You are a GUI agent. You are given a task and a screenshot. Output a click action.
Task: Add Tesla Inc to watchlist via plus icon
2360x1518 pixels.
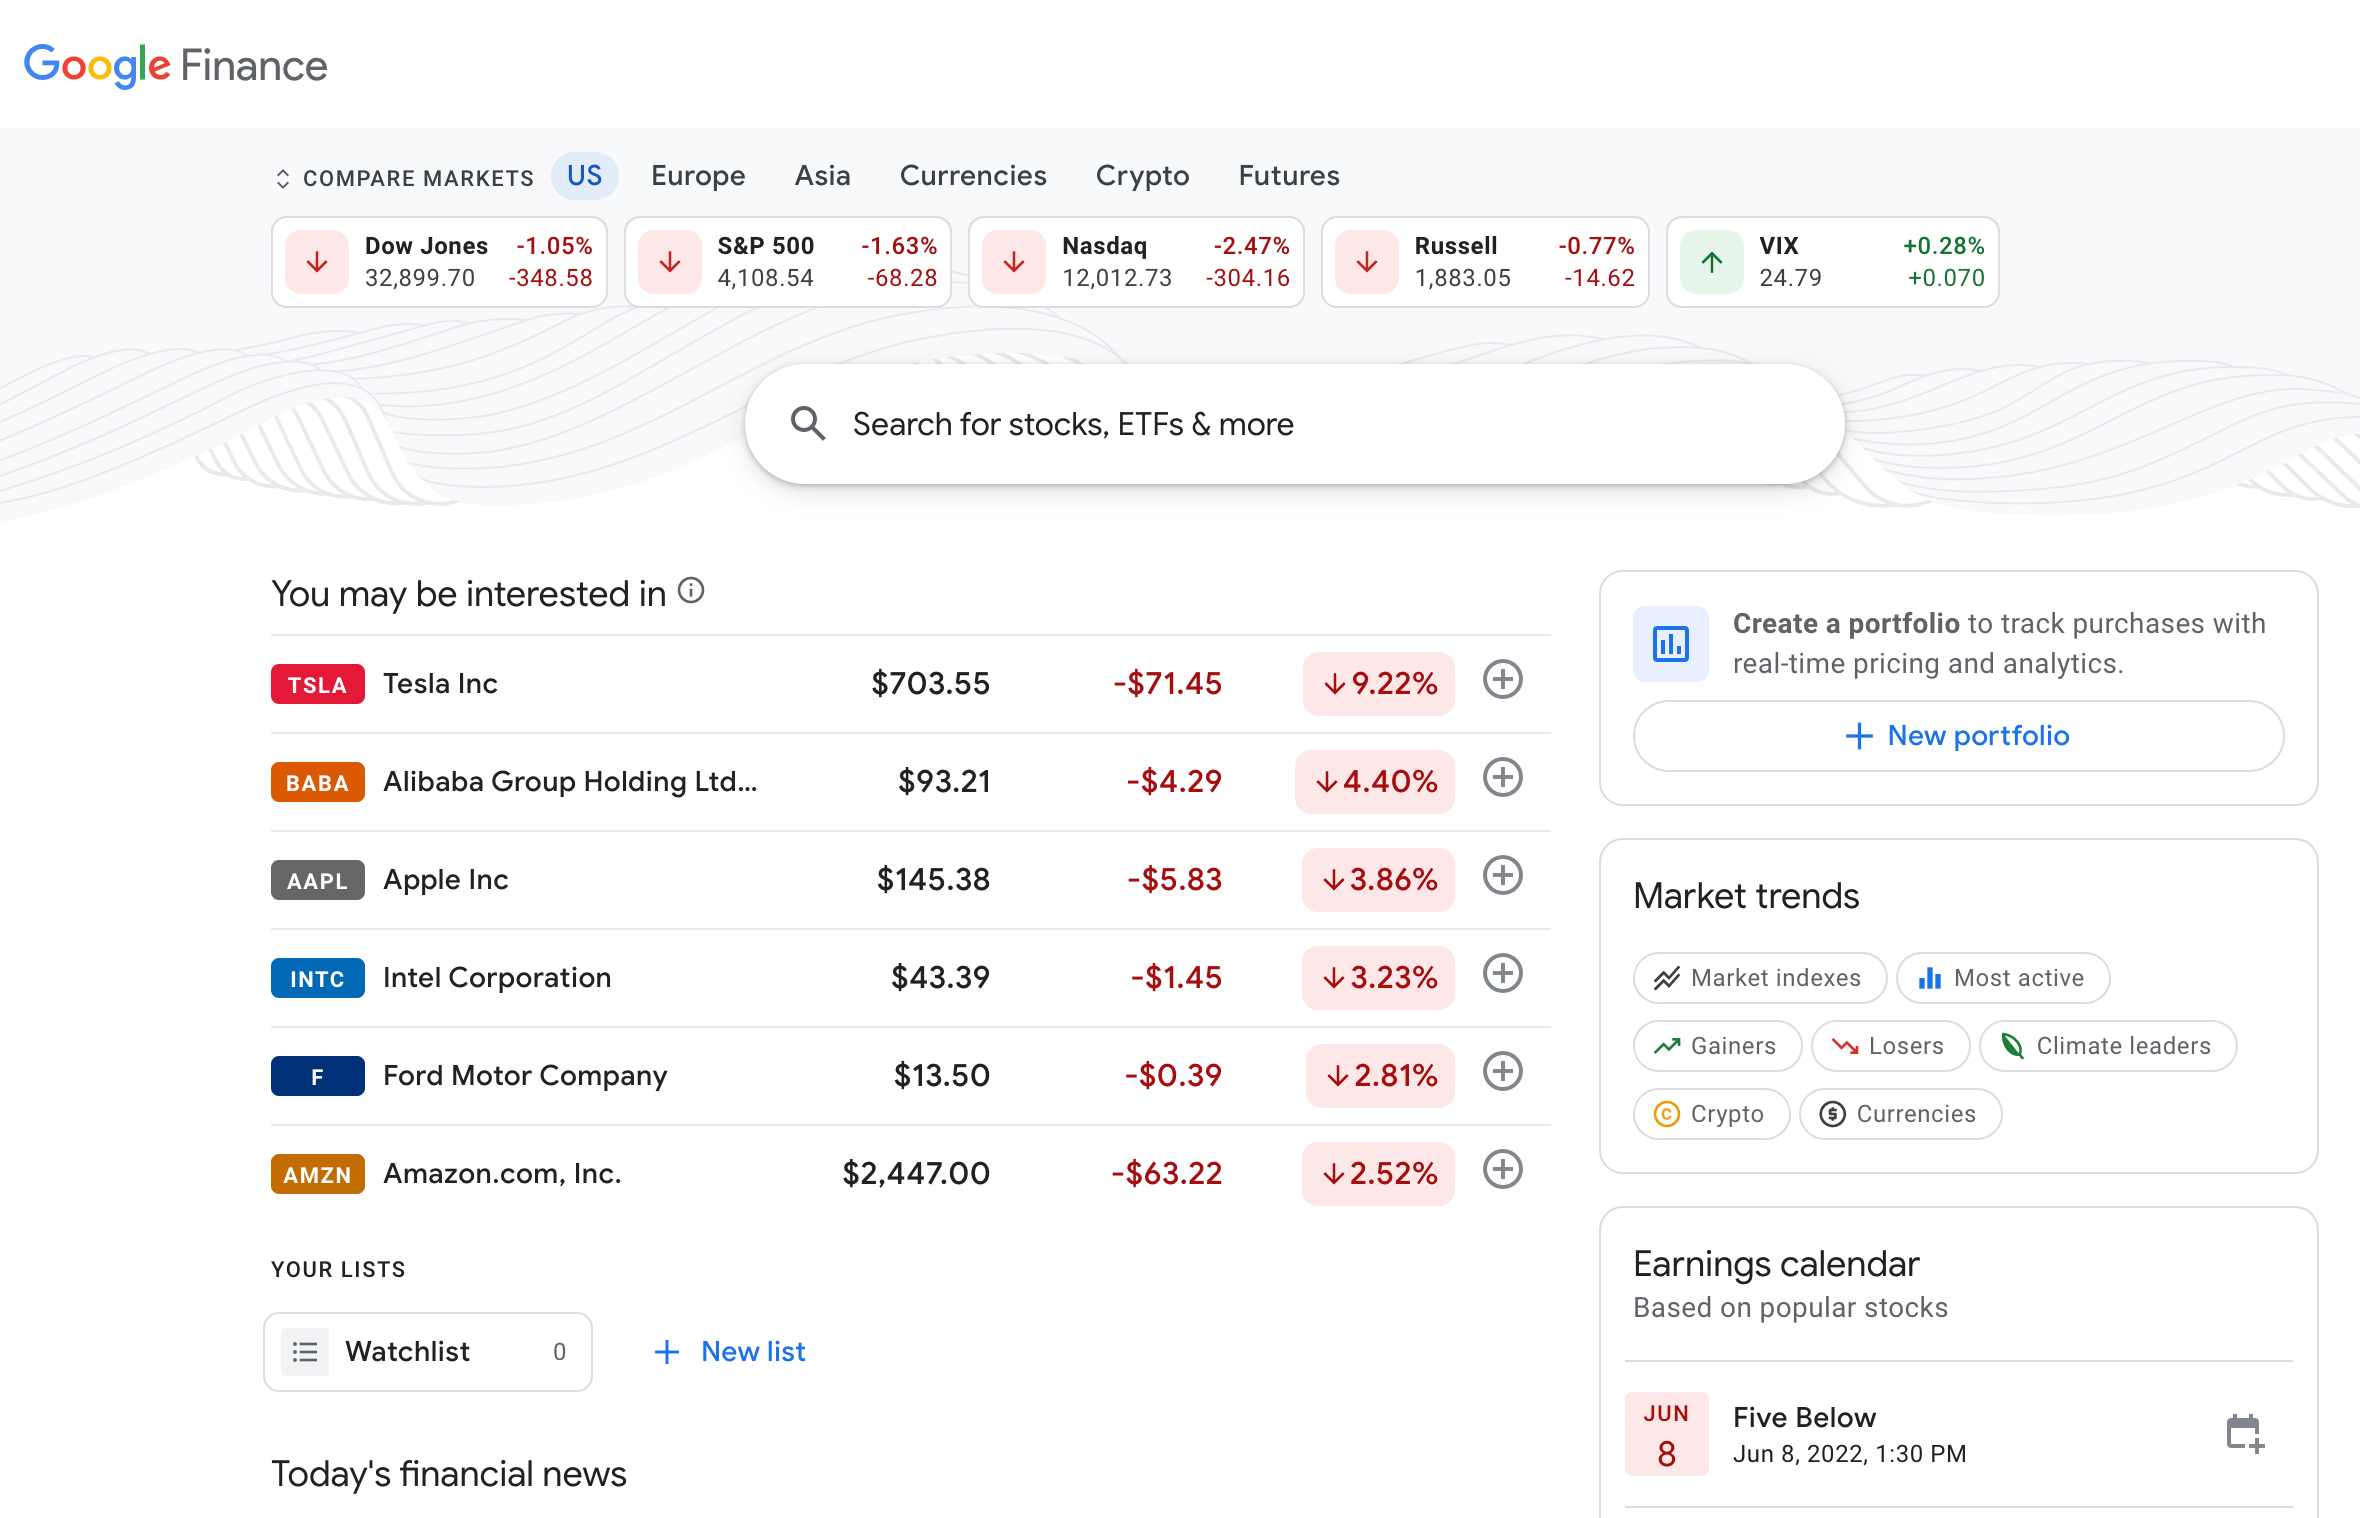1502,681
